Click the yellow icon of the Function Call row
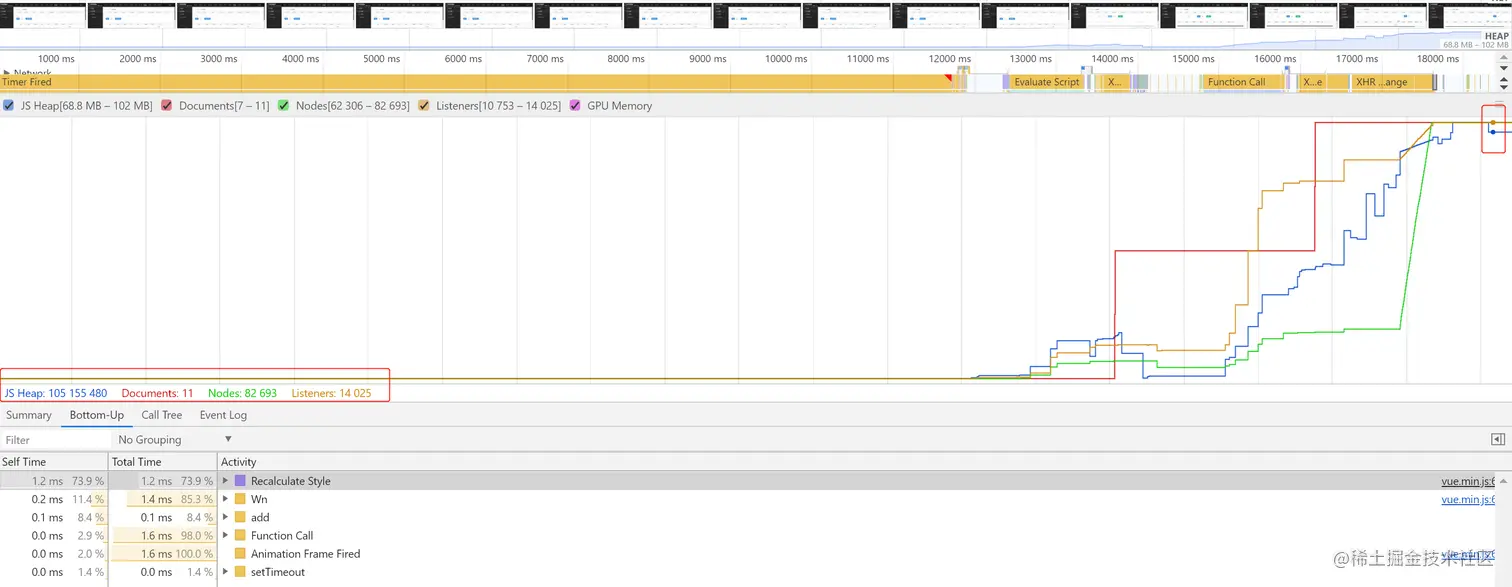The height and width of the screenshot is (587, 1512). point(240,535)
